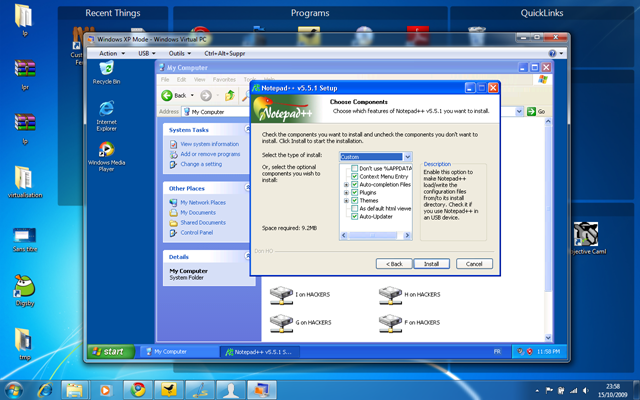The height and width of the screenshot is (400, 640).
Task: Switch to My Computer in XP taskbar
Action: pyautogui.click(x=178, y=351)
